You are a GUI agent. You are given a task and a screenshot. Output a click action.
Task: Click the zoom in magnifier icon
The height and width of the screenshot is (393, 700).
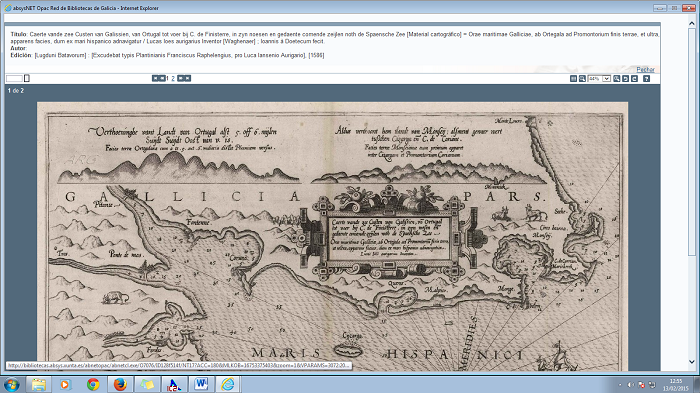click(x=617, y=78)
